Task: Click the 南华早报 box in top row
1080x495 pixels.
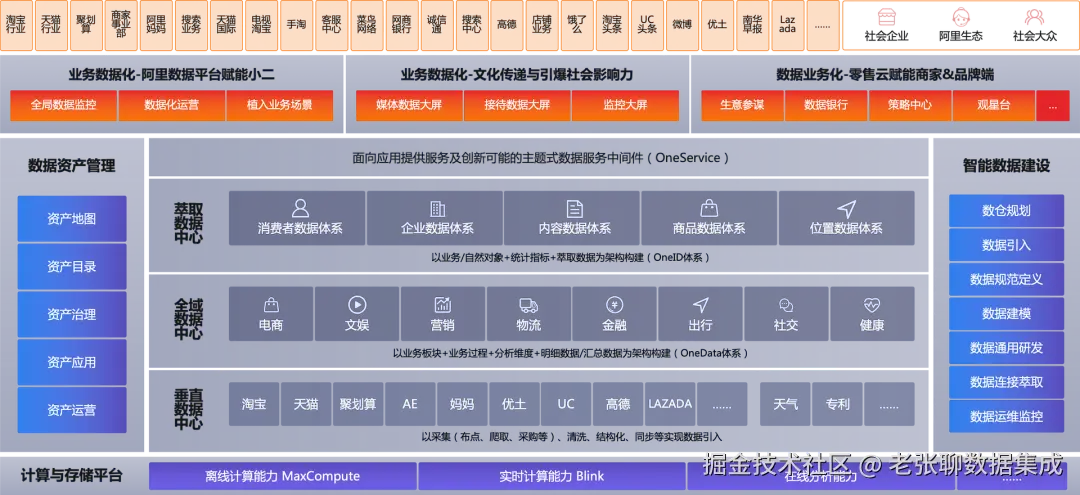Action: tap(752, 25)
